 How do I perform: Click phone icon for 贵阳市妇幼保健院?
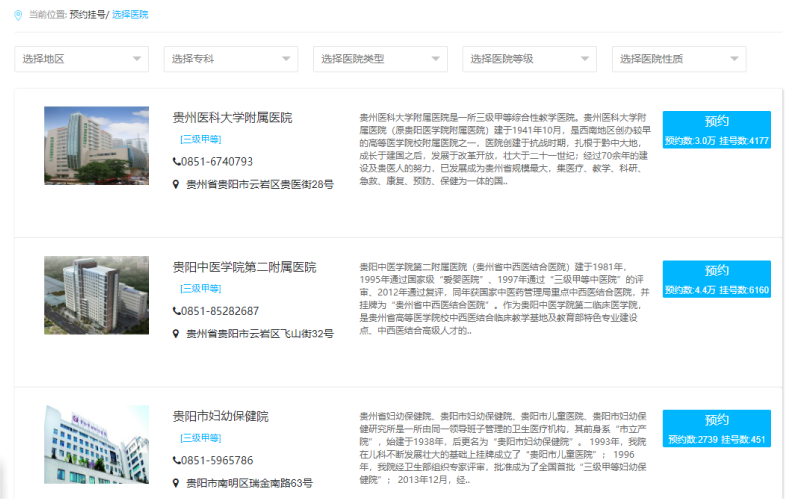pyautogui.click(x=177, y=461)
